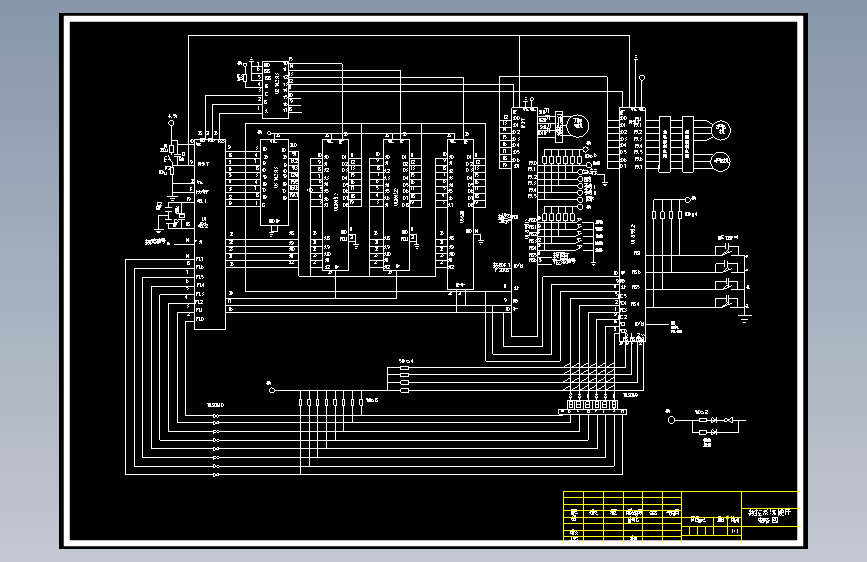The height and width of the screenshot is (562, 867).
Task: Select the diode circuit terminal circle at lower right
Action: [671, 420]
